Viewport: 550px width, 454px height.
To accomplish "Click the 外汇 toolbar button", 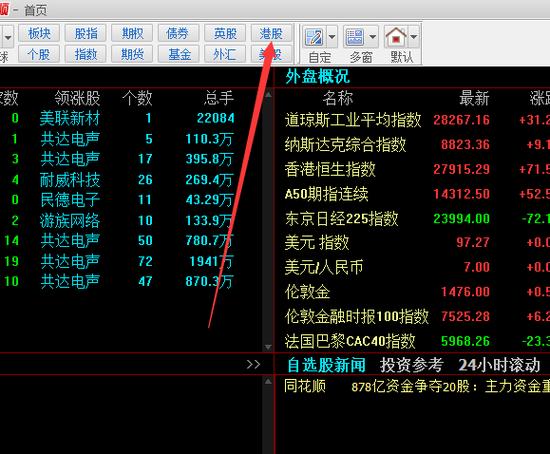I will [225, 54].
